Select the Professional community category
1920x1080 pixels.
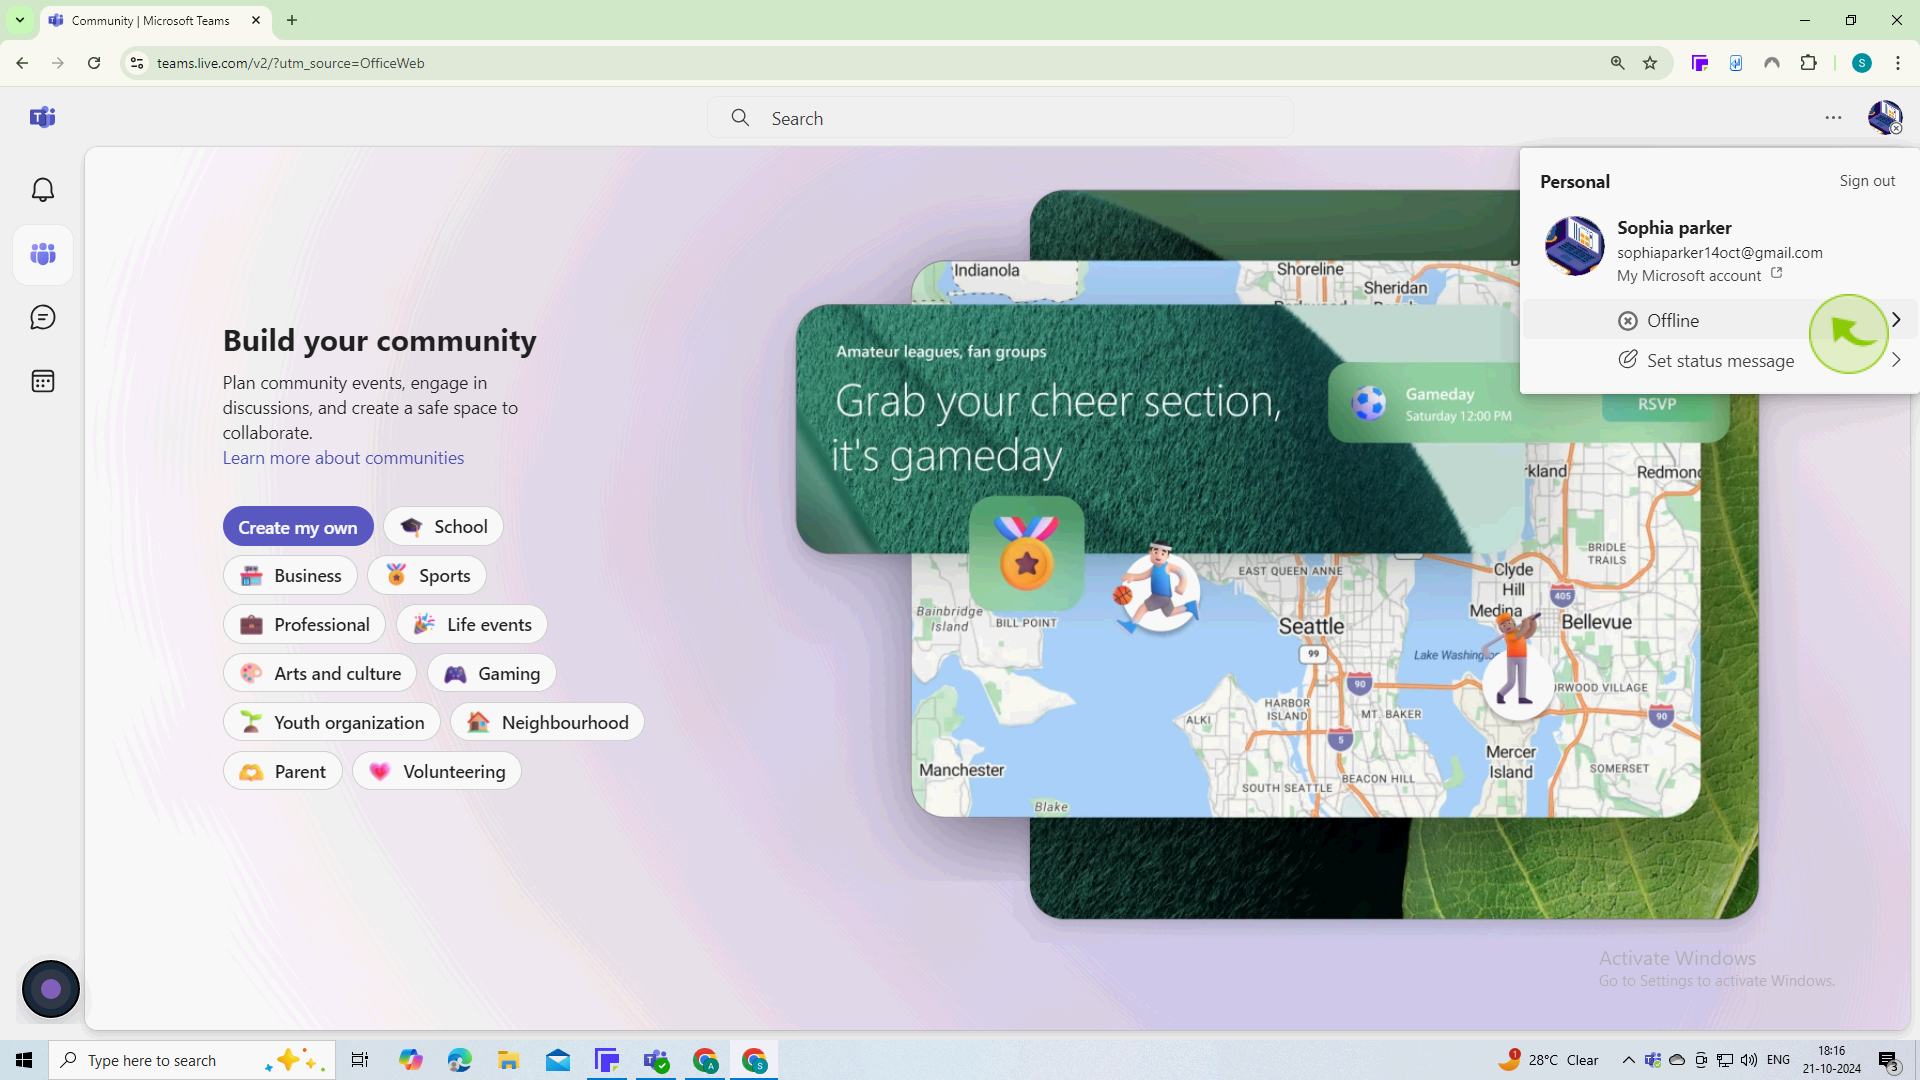304,625
